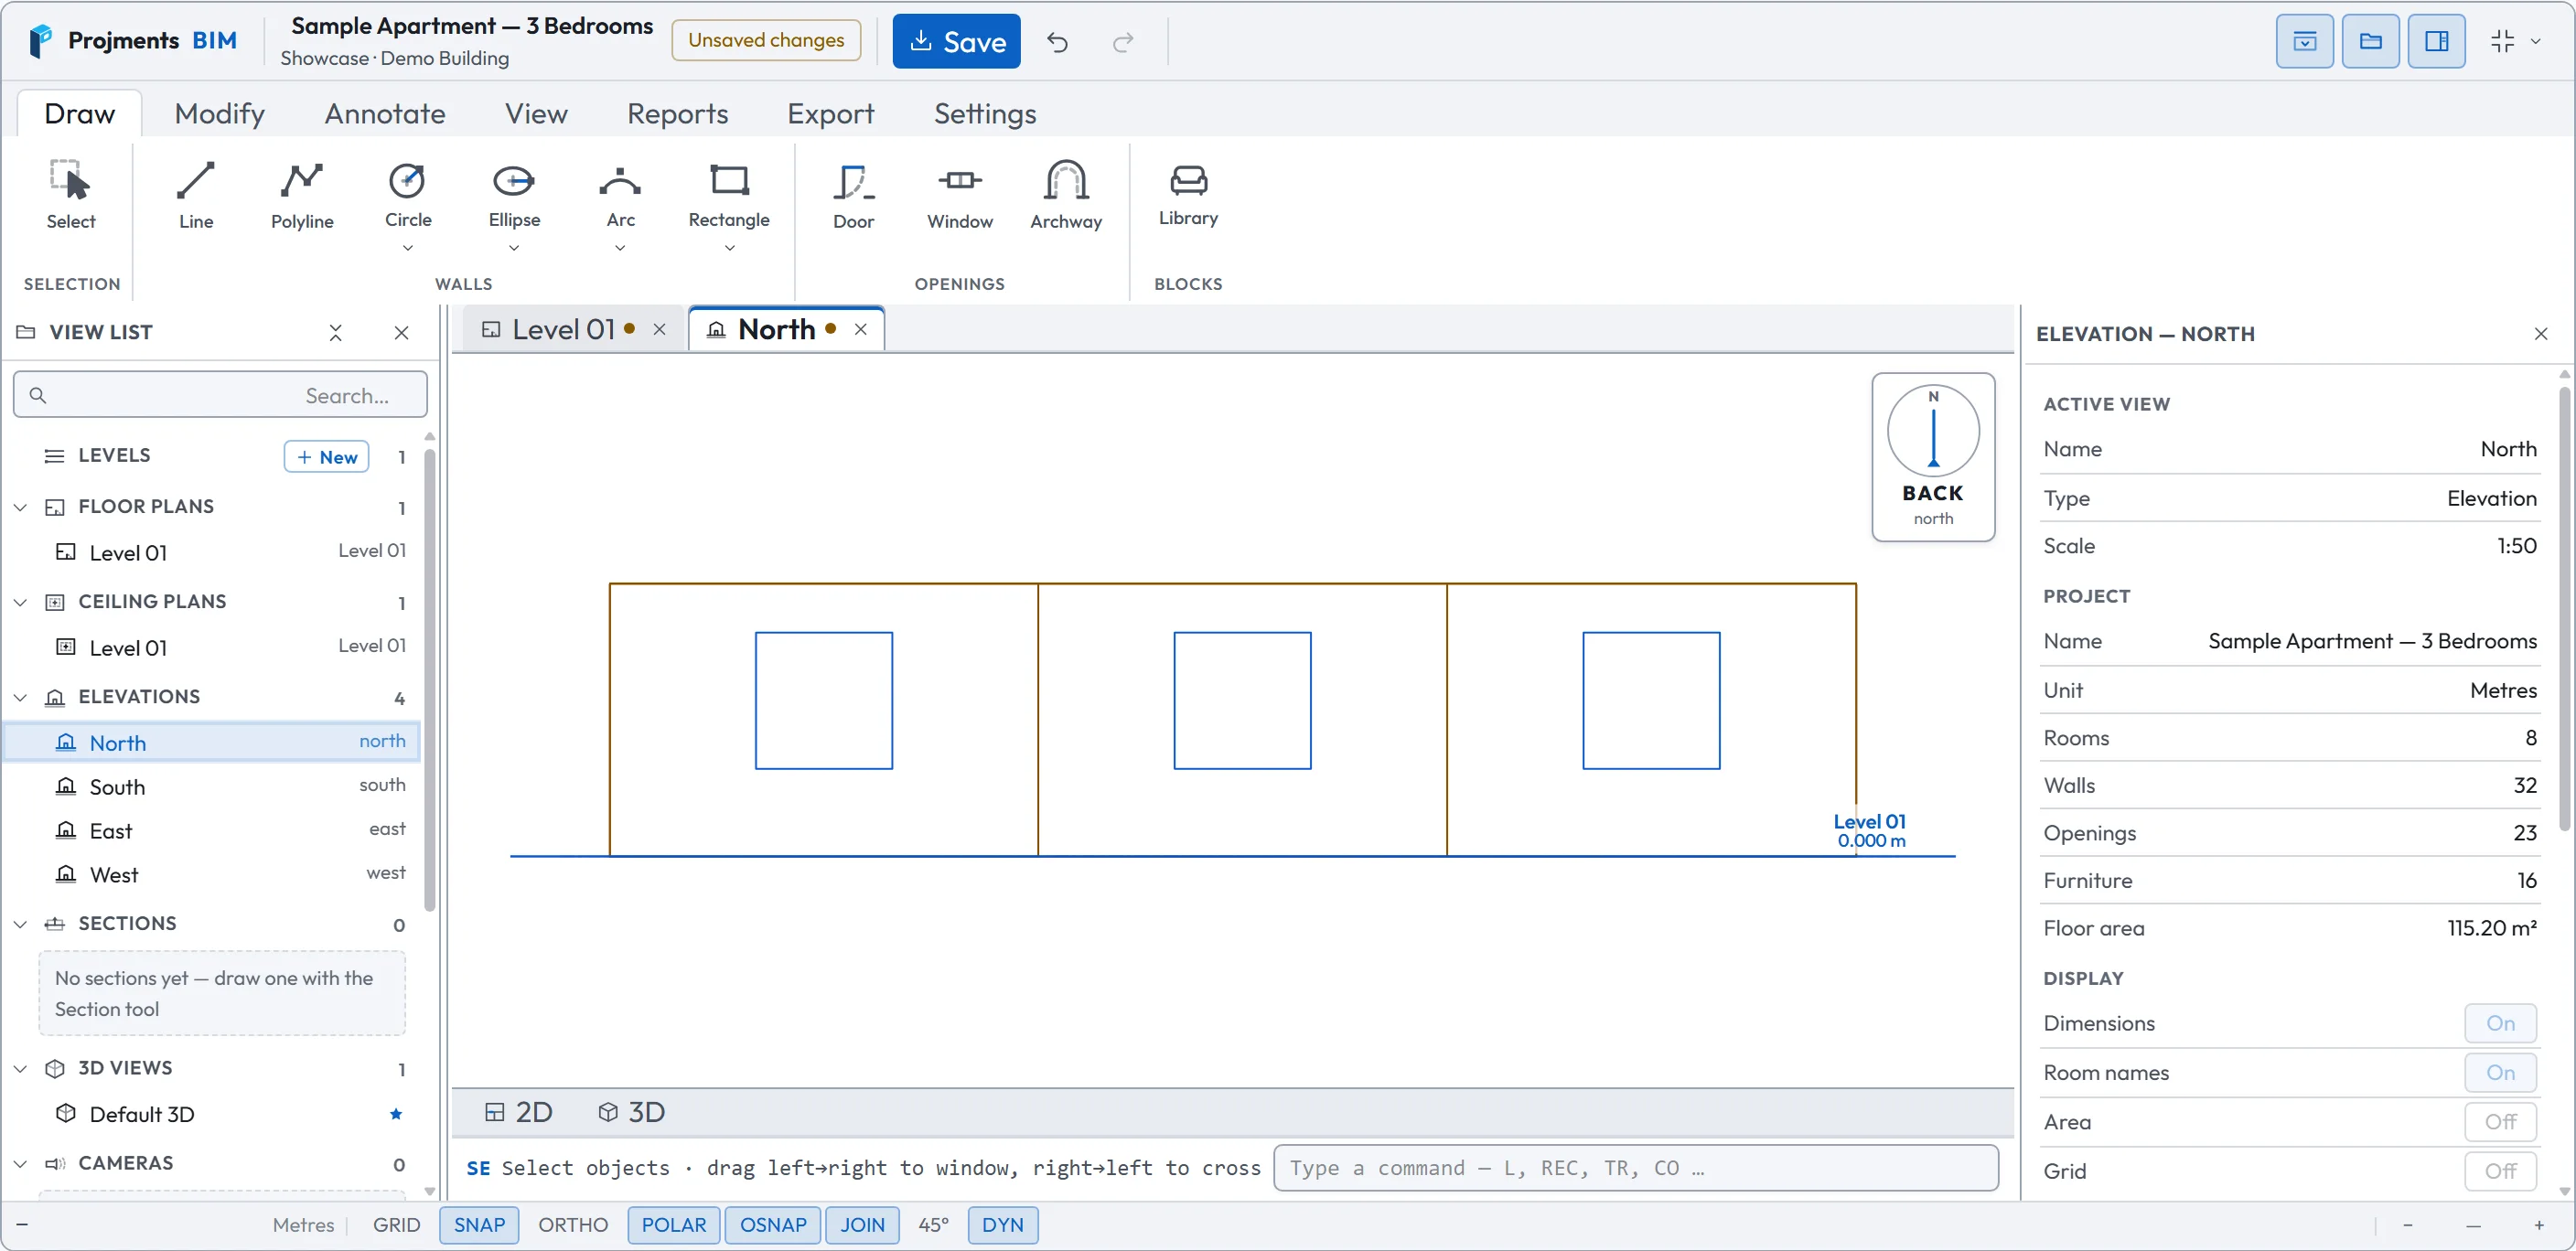Enable ORTHO mode in status bar
The width and height of the screenshot is (2576, 1251).
[x=572, y=1225]
